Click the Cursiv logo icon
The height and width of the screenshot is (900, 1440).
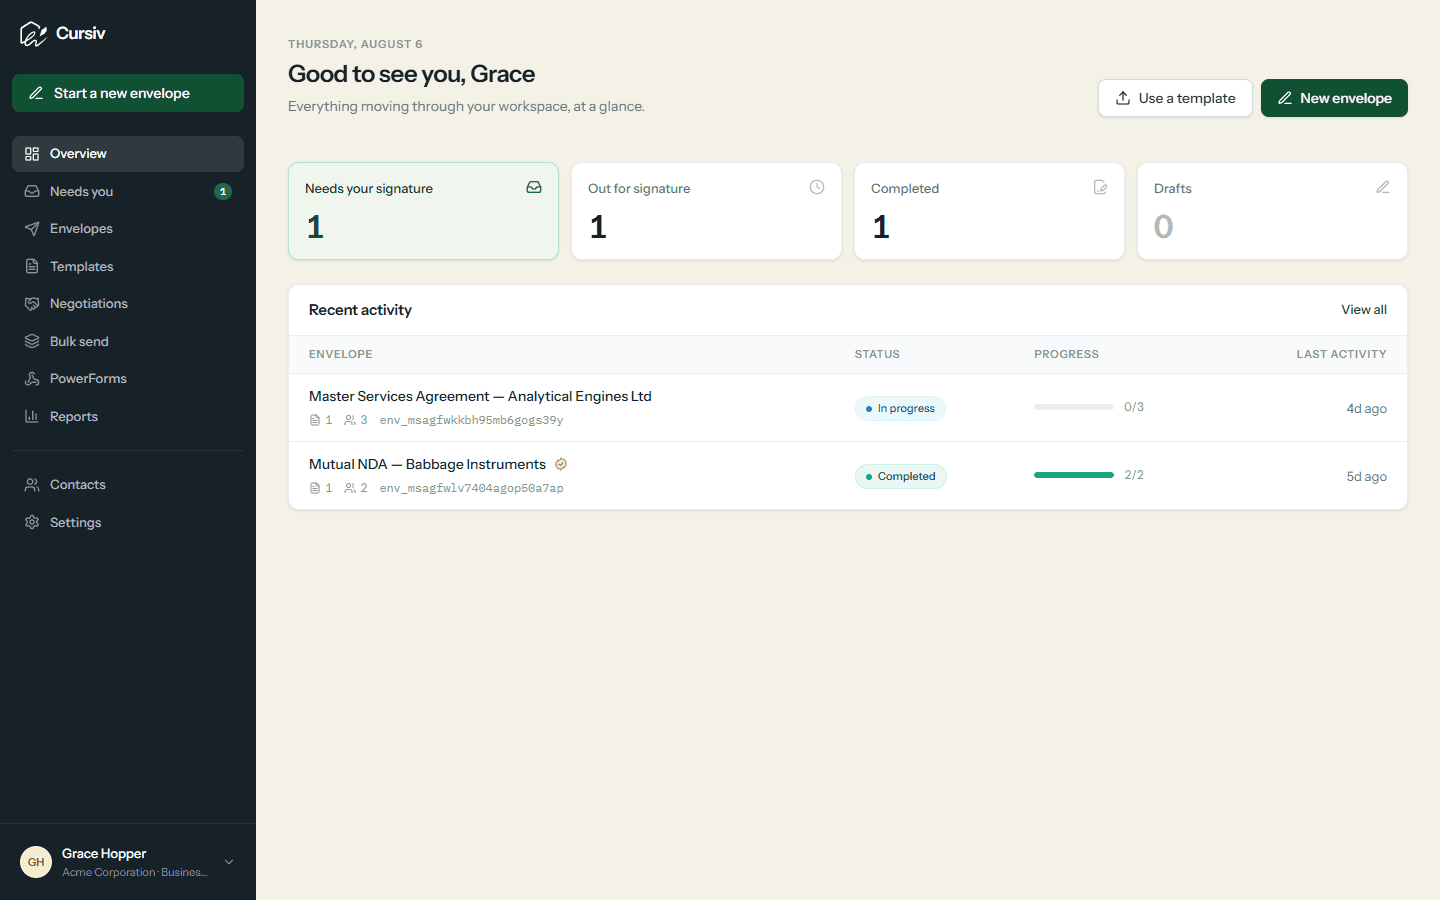coord(33,34)
